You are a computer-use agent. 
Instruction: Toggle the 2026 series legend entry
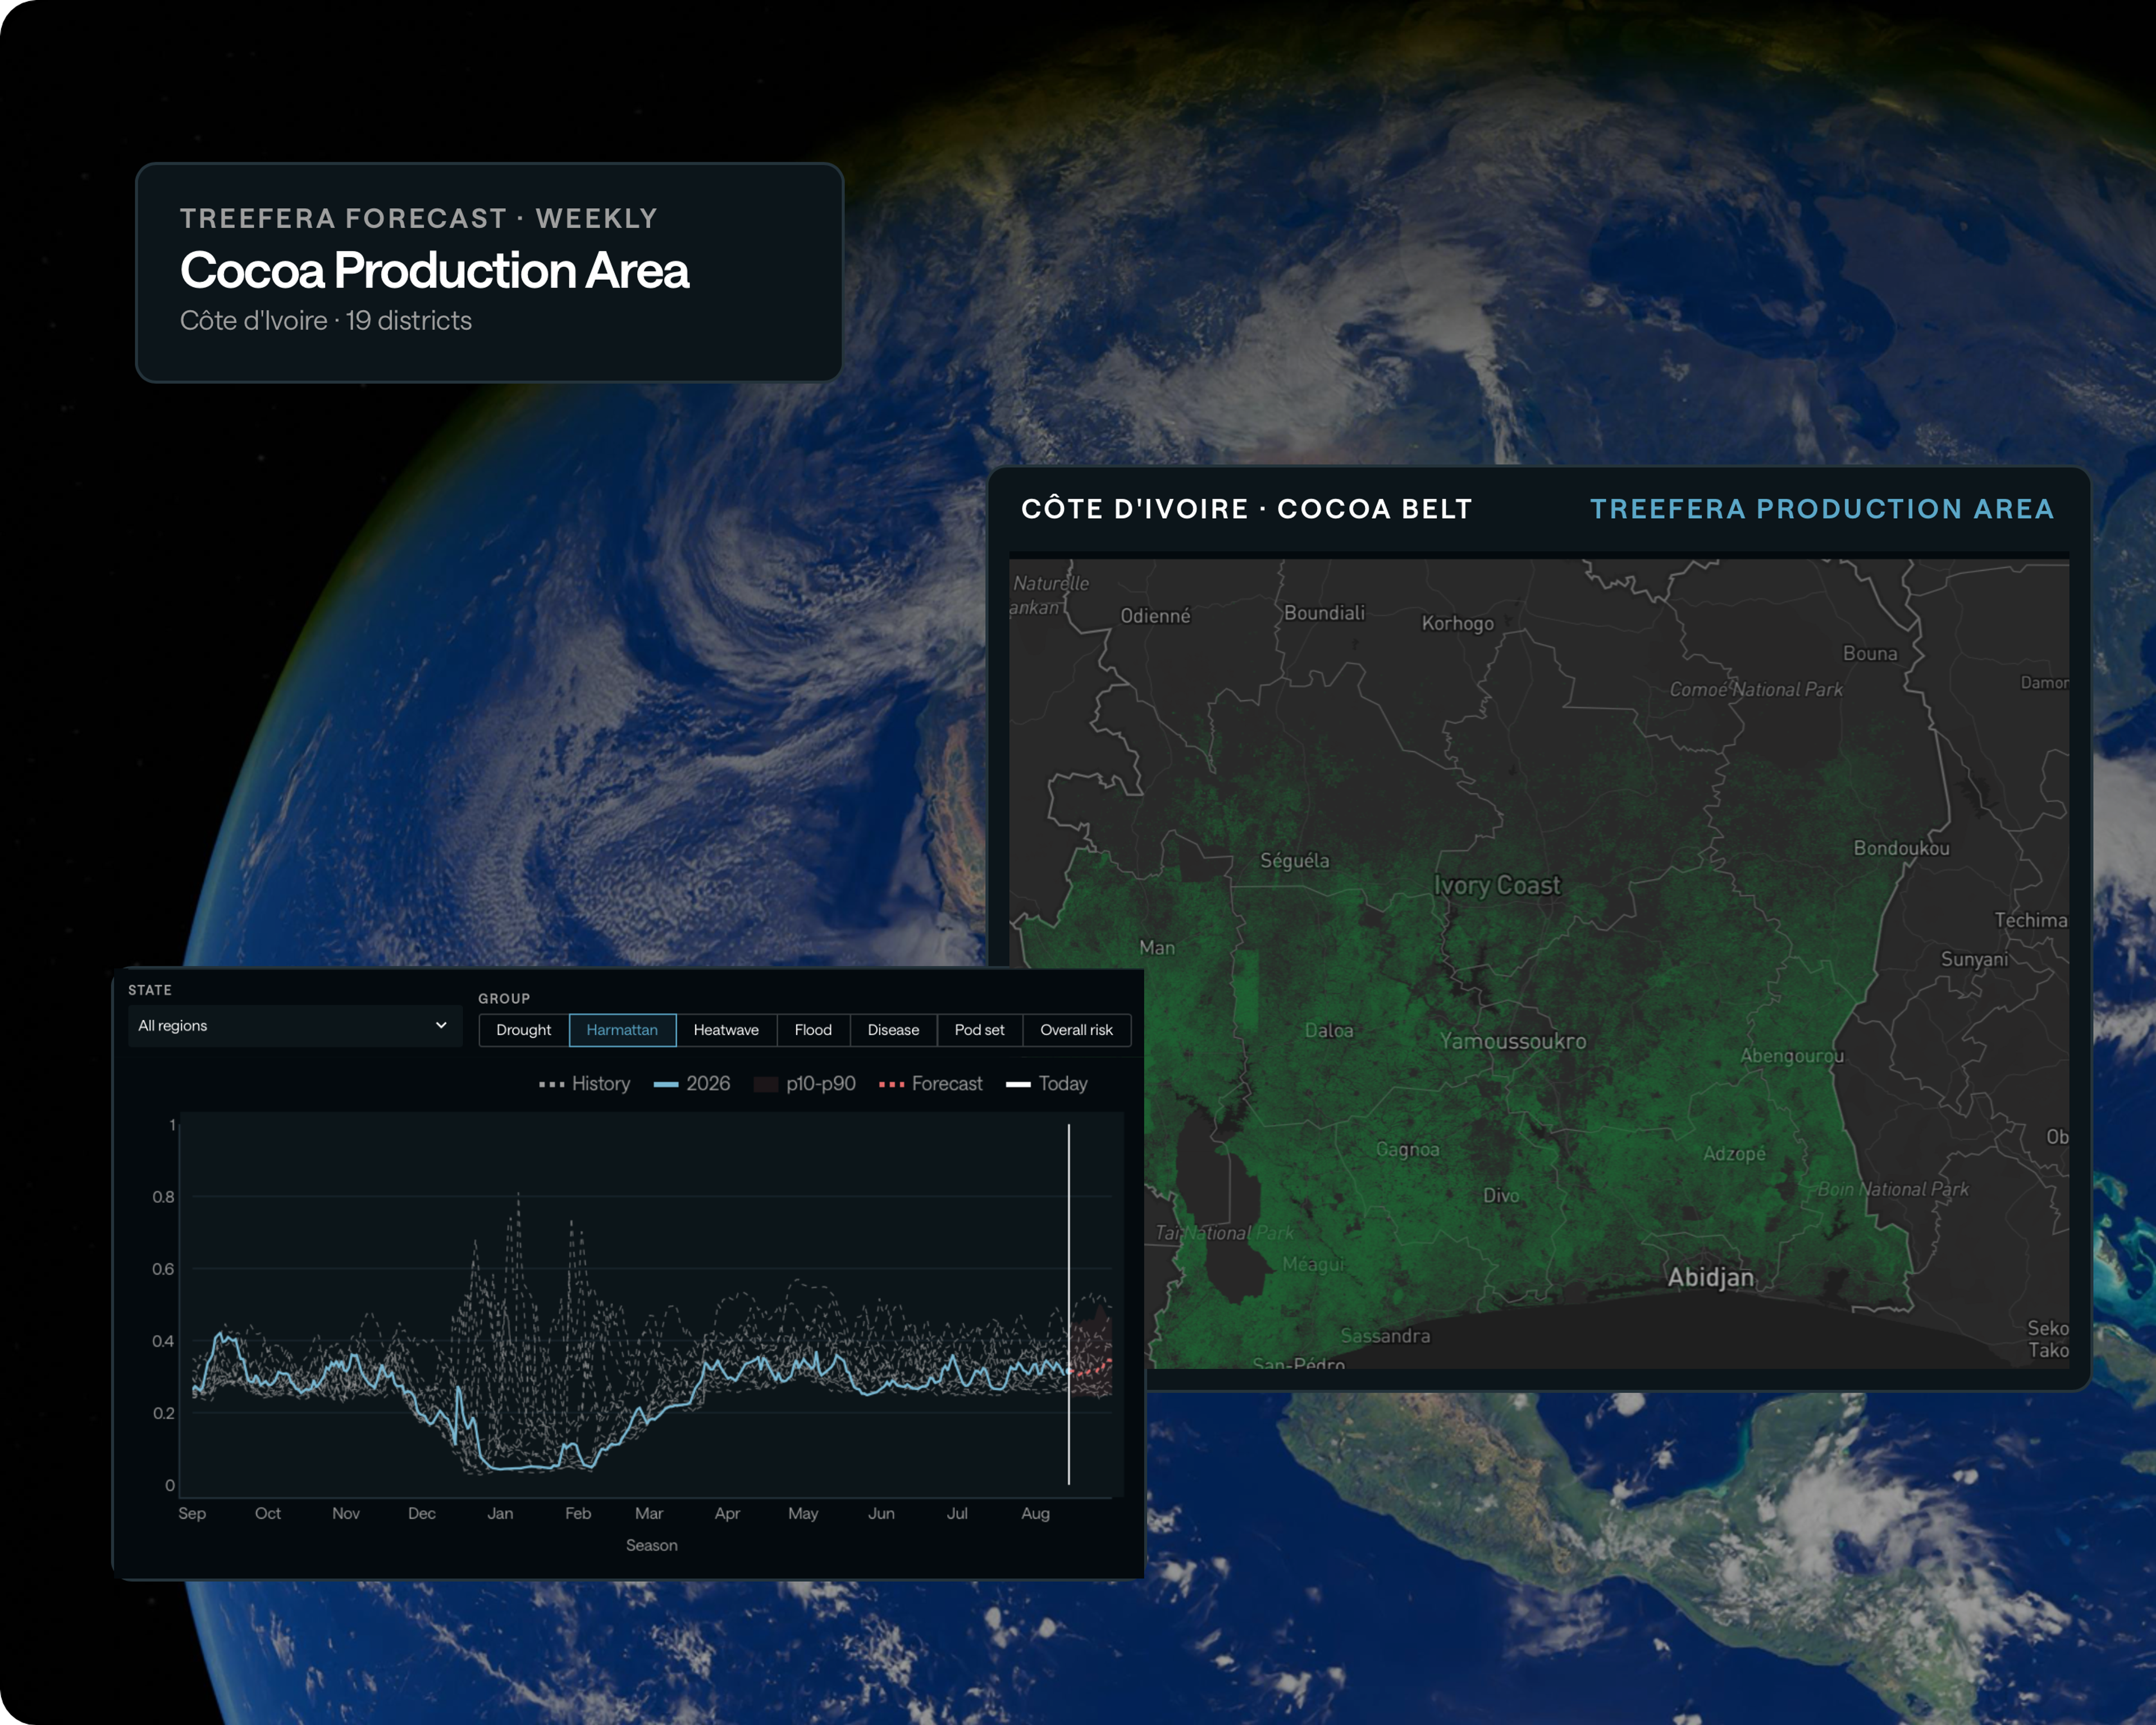click(x=692, y=1084)
